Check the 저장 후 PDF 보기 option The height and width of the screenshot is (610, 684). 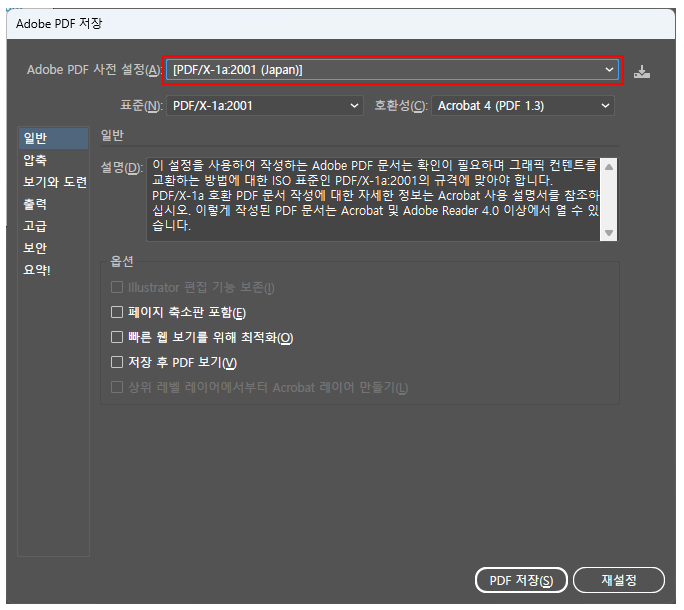click(117, 362)
